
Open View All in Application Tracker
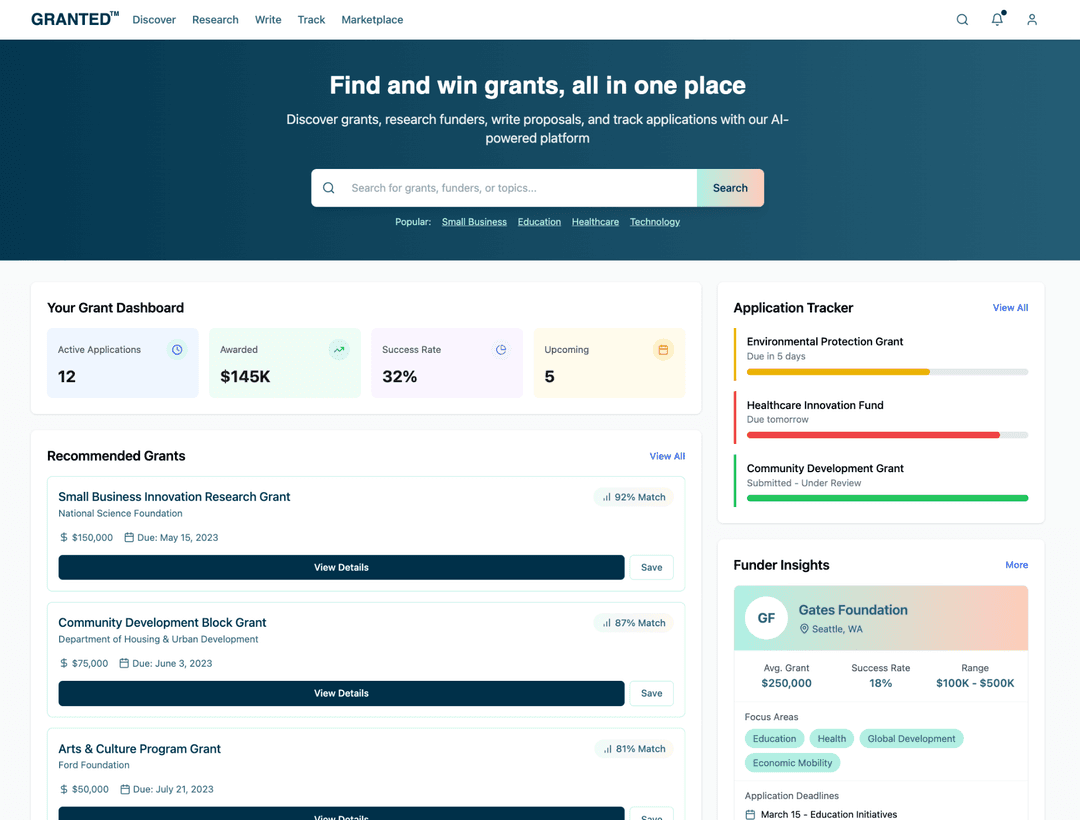click(x=1010, y=308)
